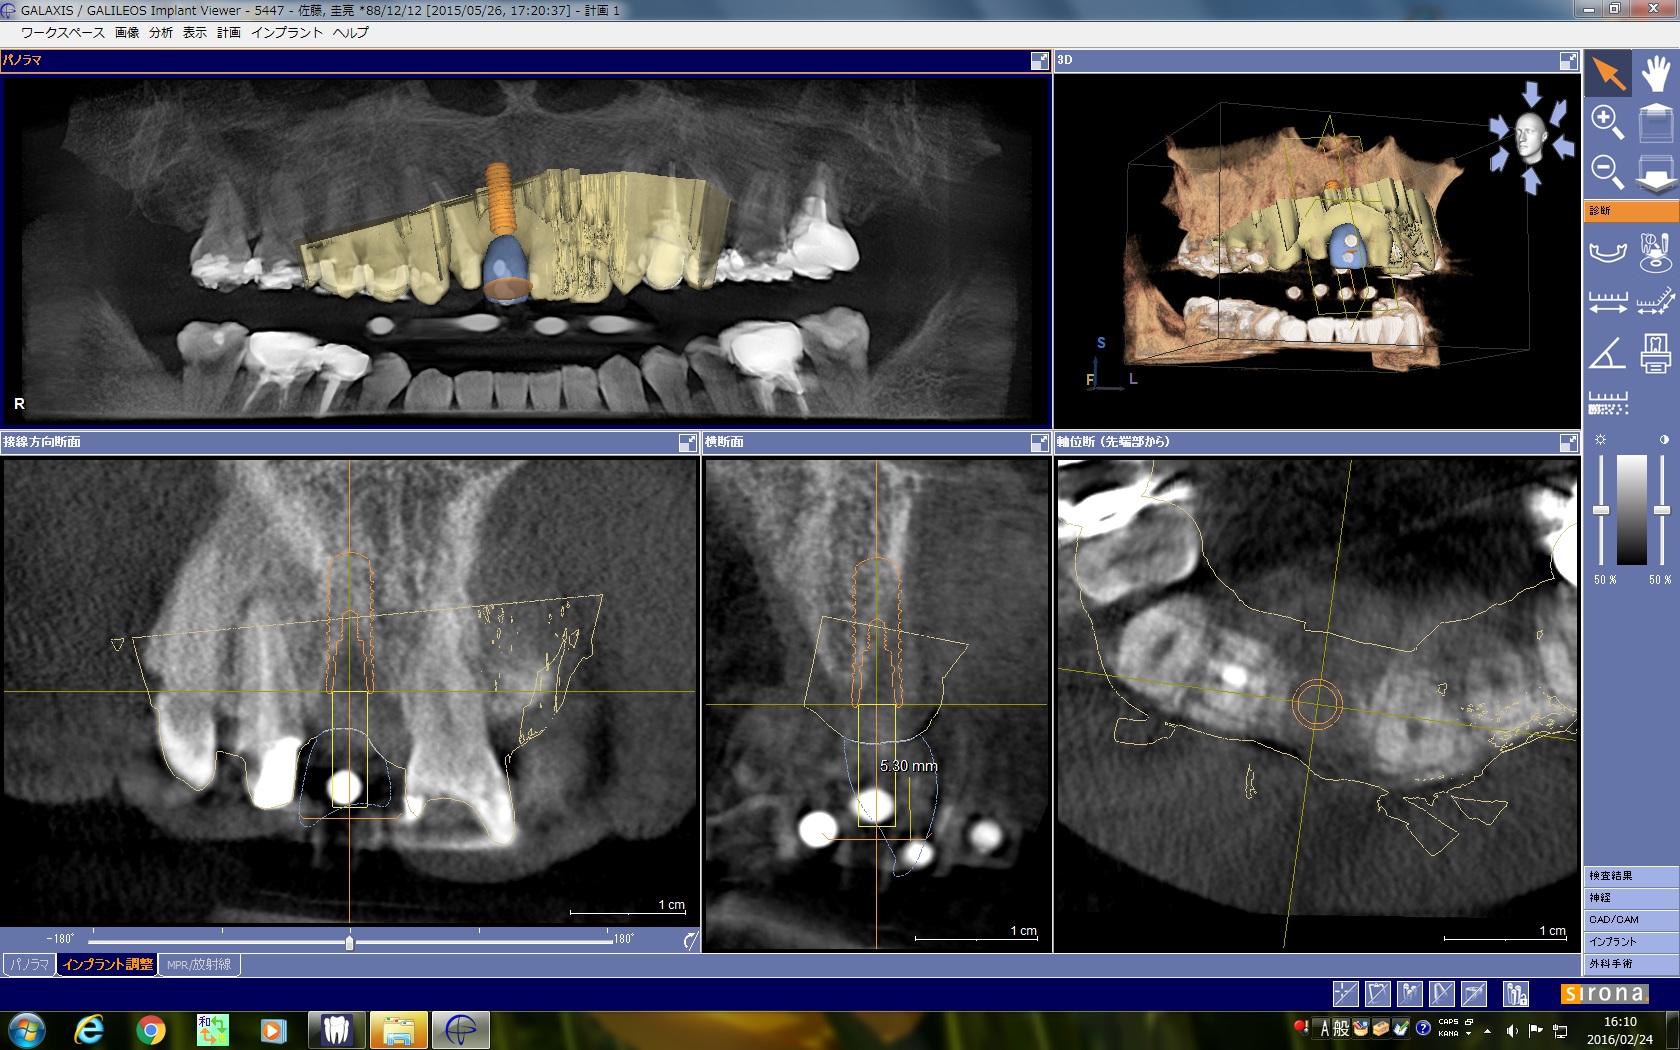This screenshot has width=1680, height=1050.
Task: Open the ワークスペース menu
Action: coord(62,33)
